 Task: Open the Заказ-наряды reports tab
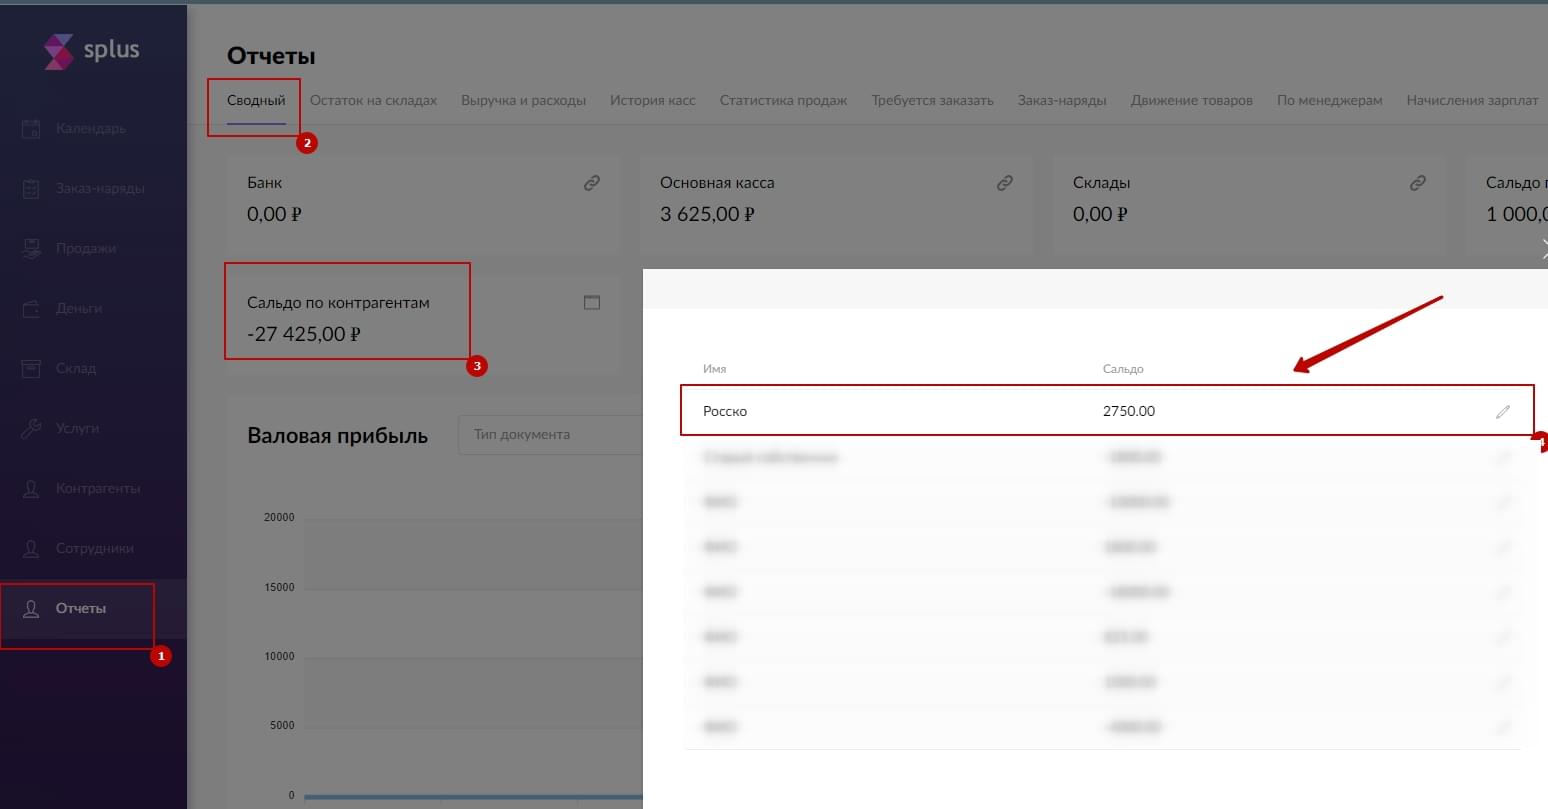tap(1062, 100)
